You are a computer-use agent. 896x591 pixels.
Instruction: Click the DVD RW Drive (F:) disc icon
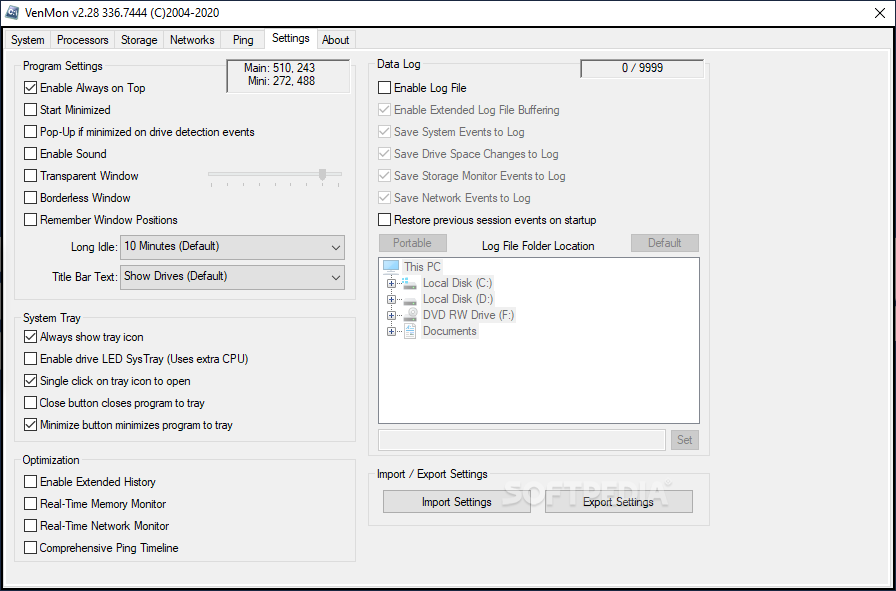(x=410, y=315)
